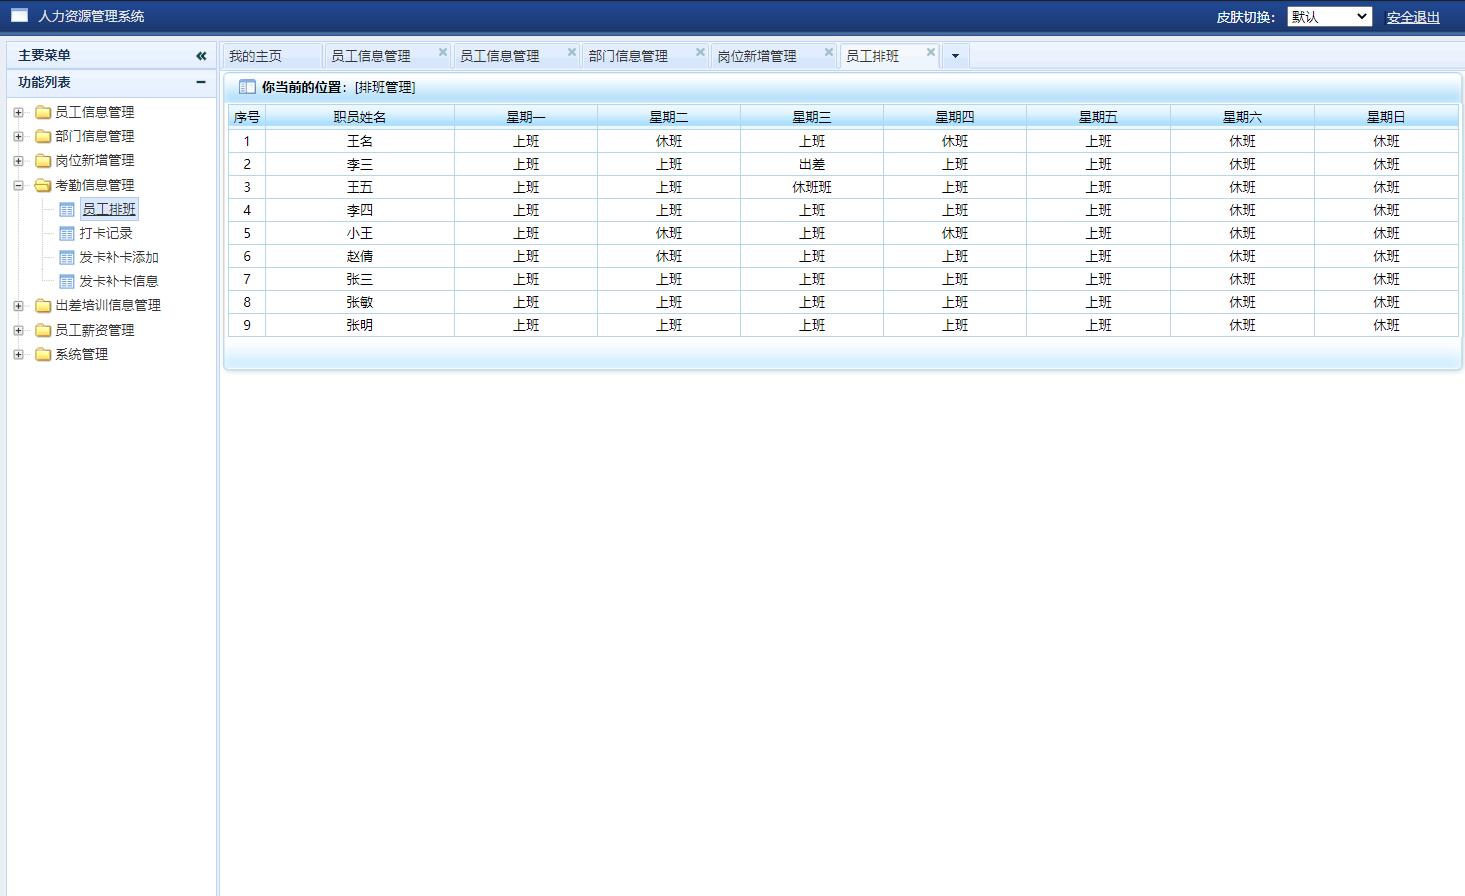
Task: Close the 员工排班 tab
Action: [x=931, y=52]
